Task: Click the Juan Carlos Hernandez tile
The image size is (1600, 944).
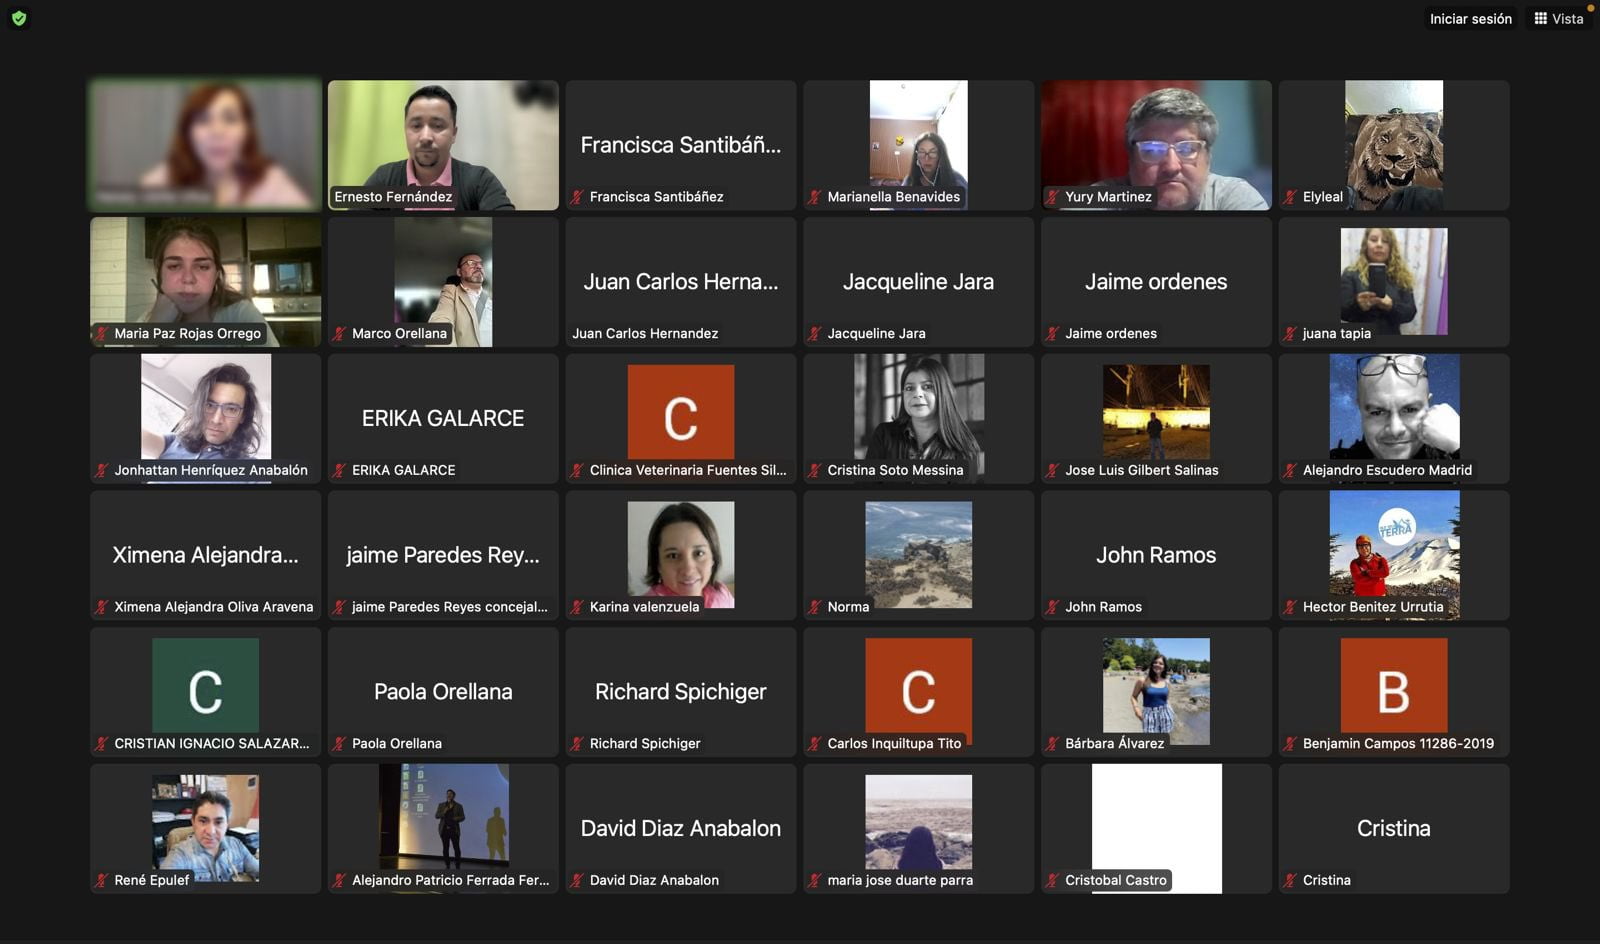Action: pos(680,282)
